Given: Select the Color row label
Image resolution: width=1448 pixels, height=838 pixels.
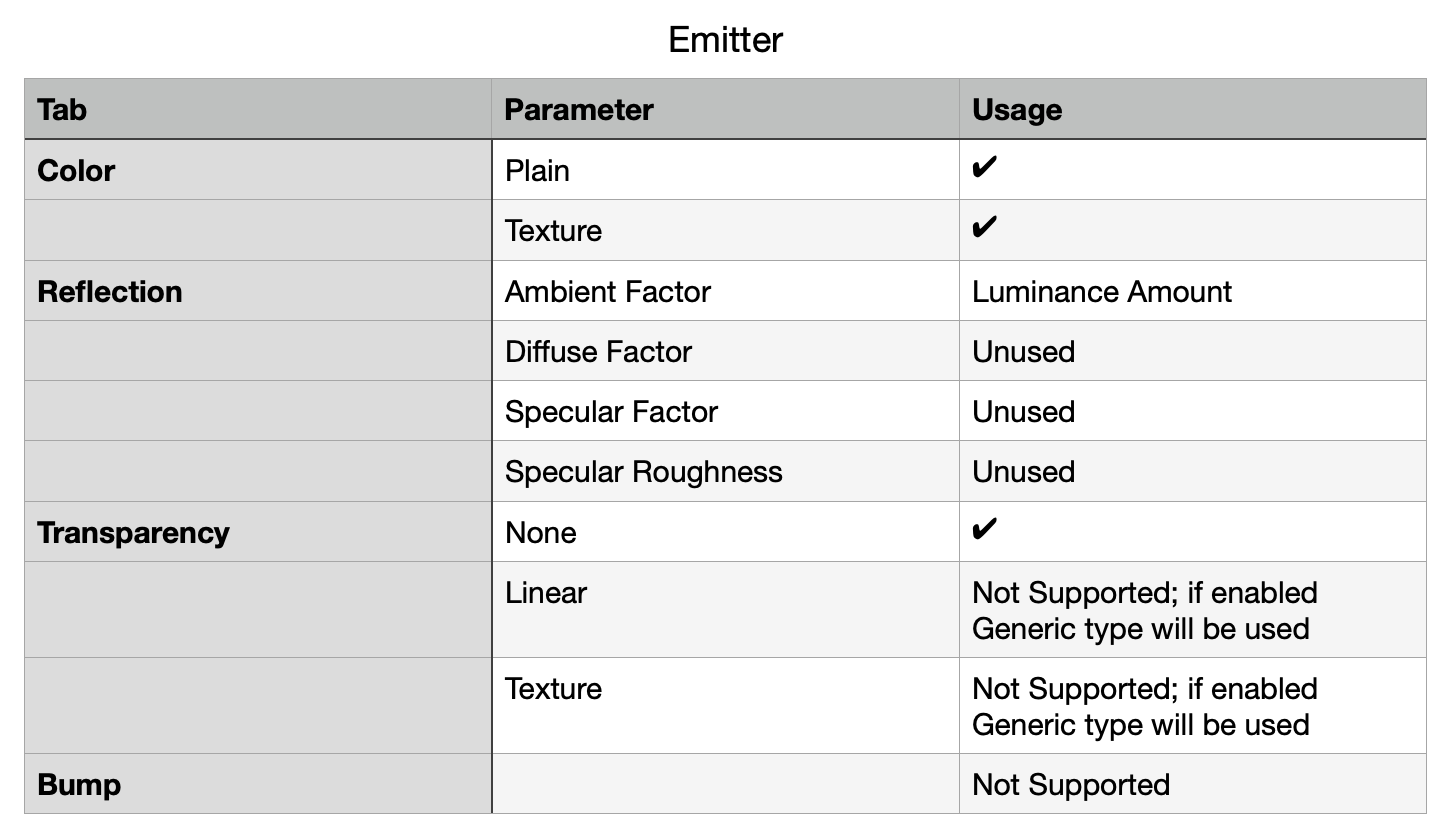Looking at the screenshot, I should [76, 170].
